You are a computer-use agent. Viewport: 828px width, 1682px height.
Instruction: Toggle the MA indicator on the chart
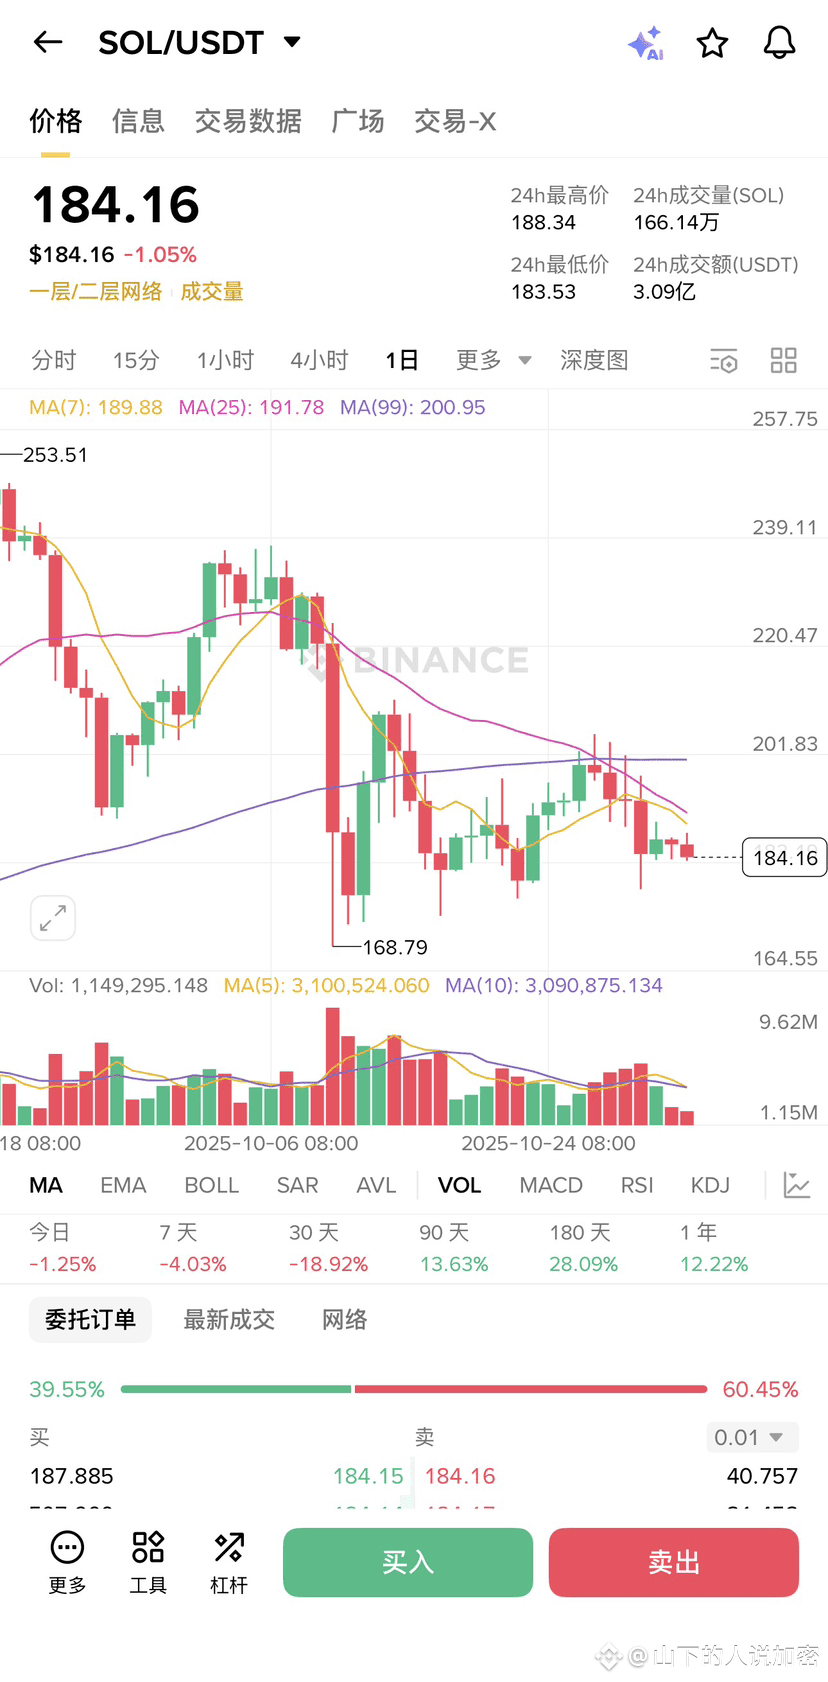(46, 1185)
